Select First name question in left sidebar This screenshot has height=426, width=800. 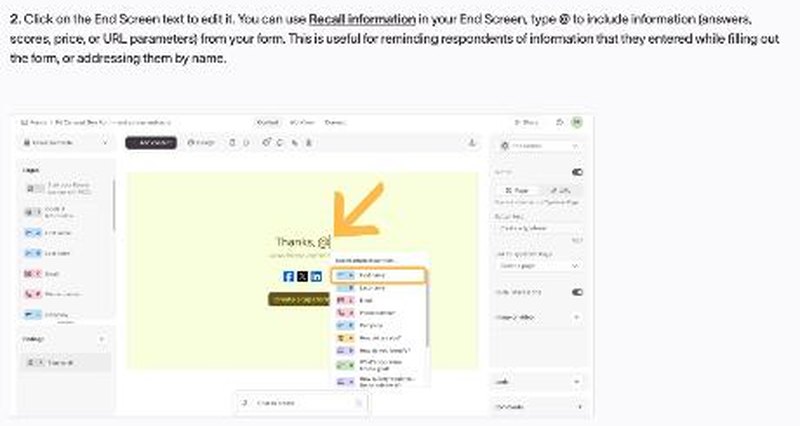65,233
